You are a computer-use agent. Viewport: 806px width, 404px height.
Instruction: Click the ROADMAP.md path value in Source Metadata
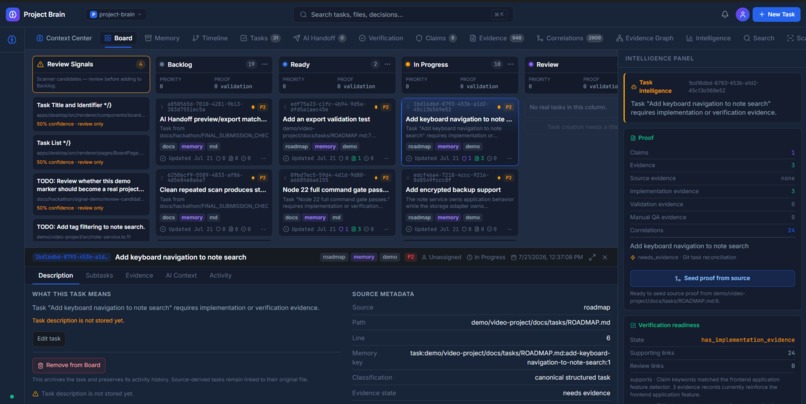(x=540, y=323)
